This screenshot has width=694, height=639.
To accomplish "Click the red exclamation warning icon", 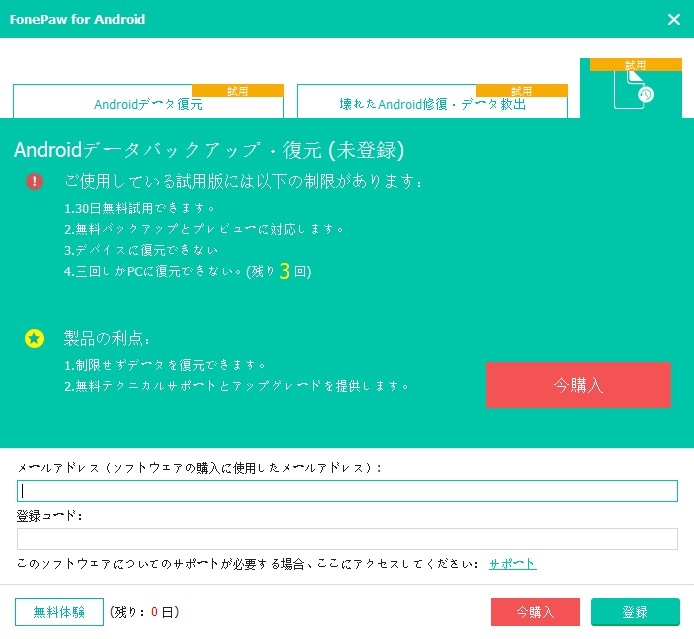I will [35, 181].
